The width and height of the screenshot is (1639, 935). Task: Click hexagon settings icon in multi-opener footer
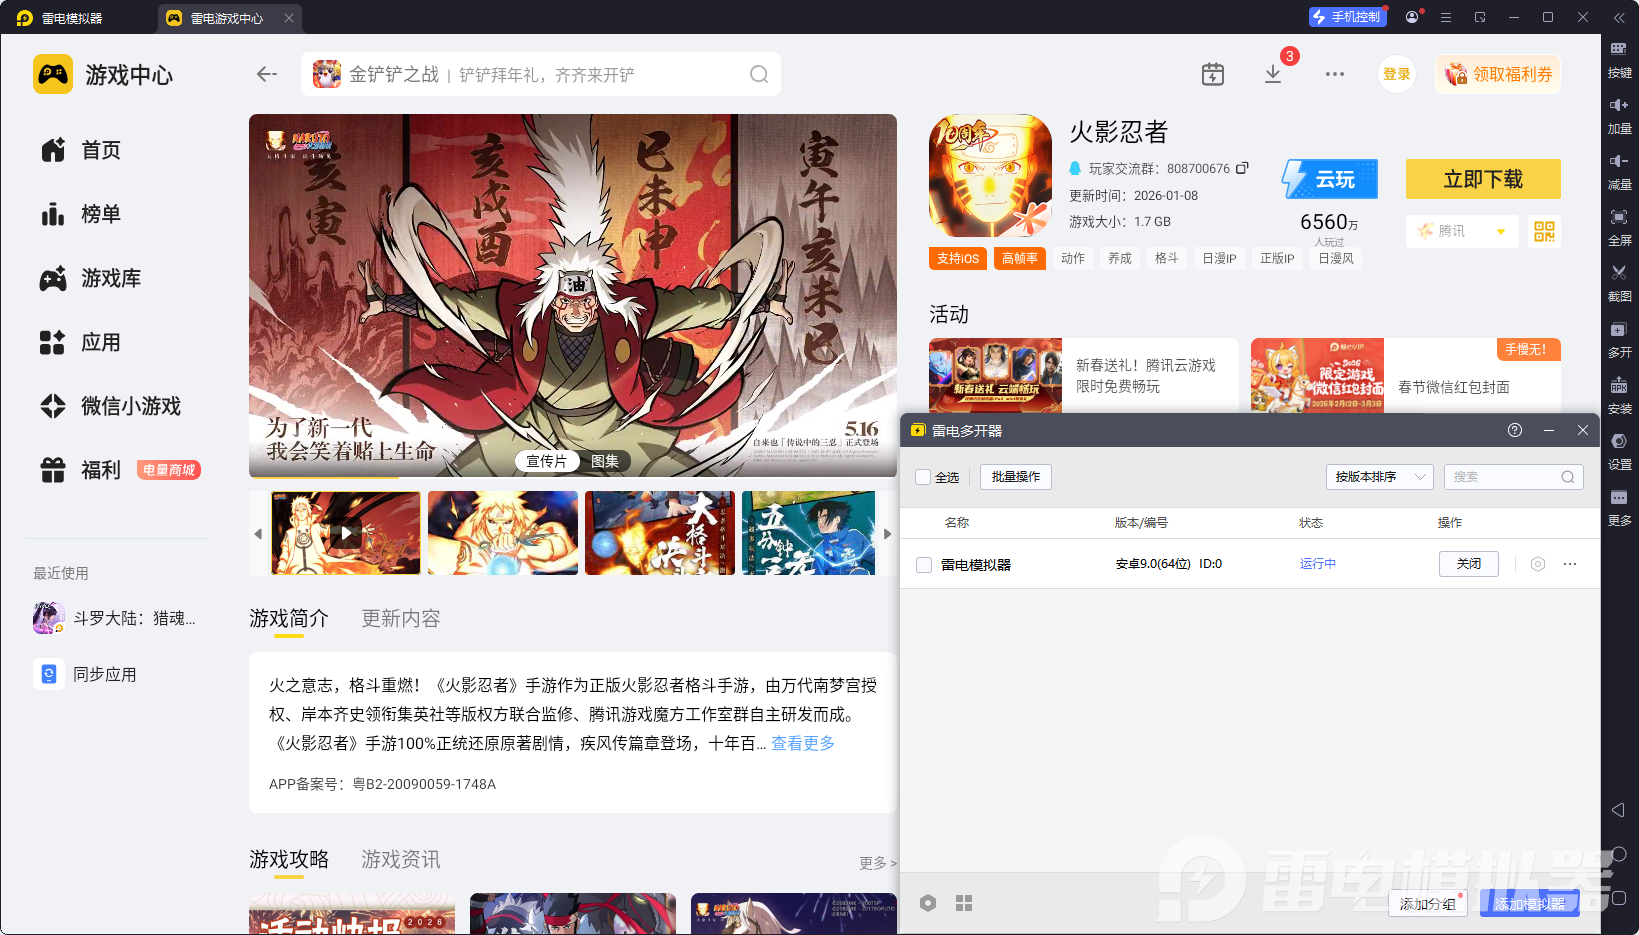click(928, 903)
